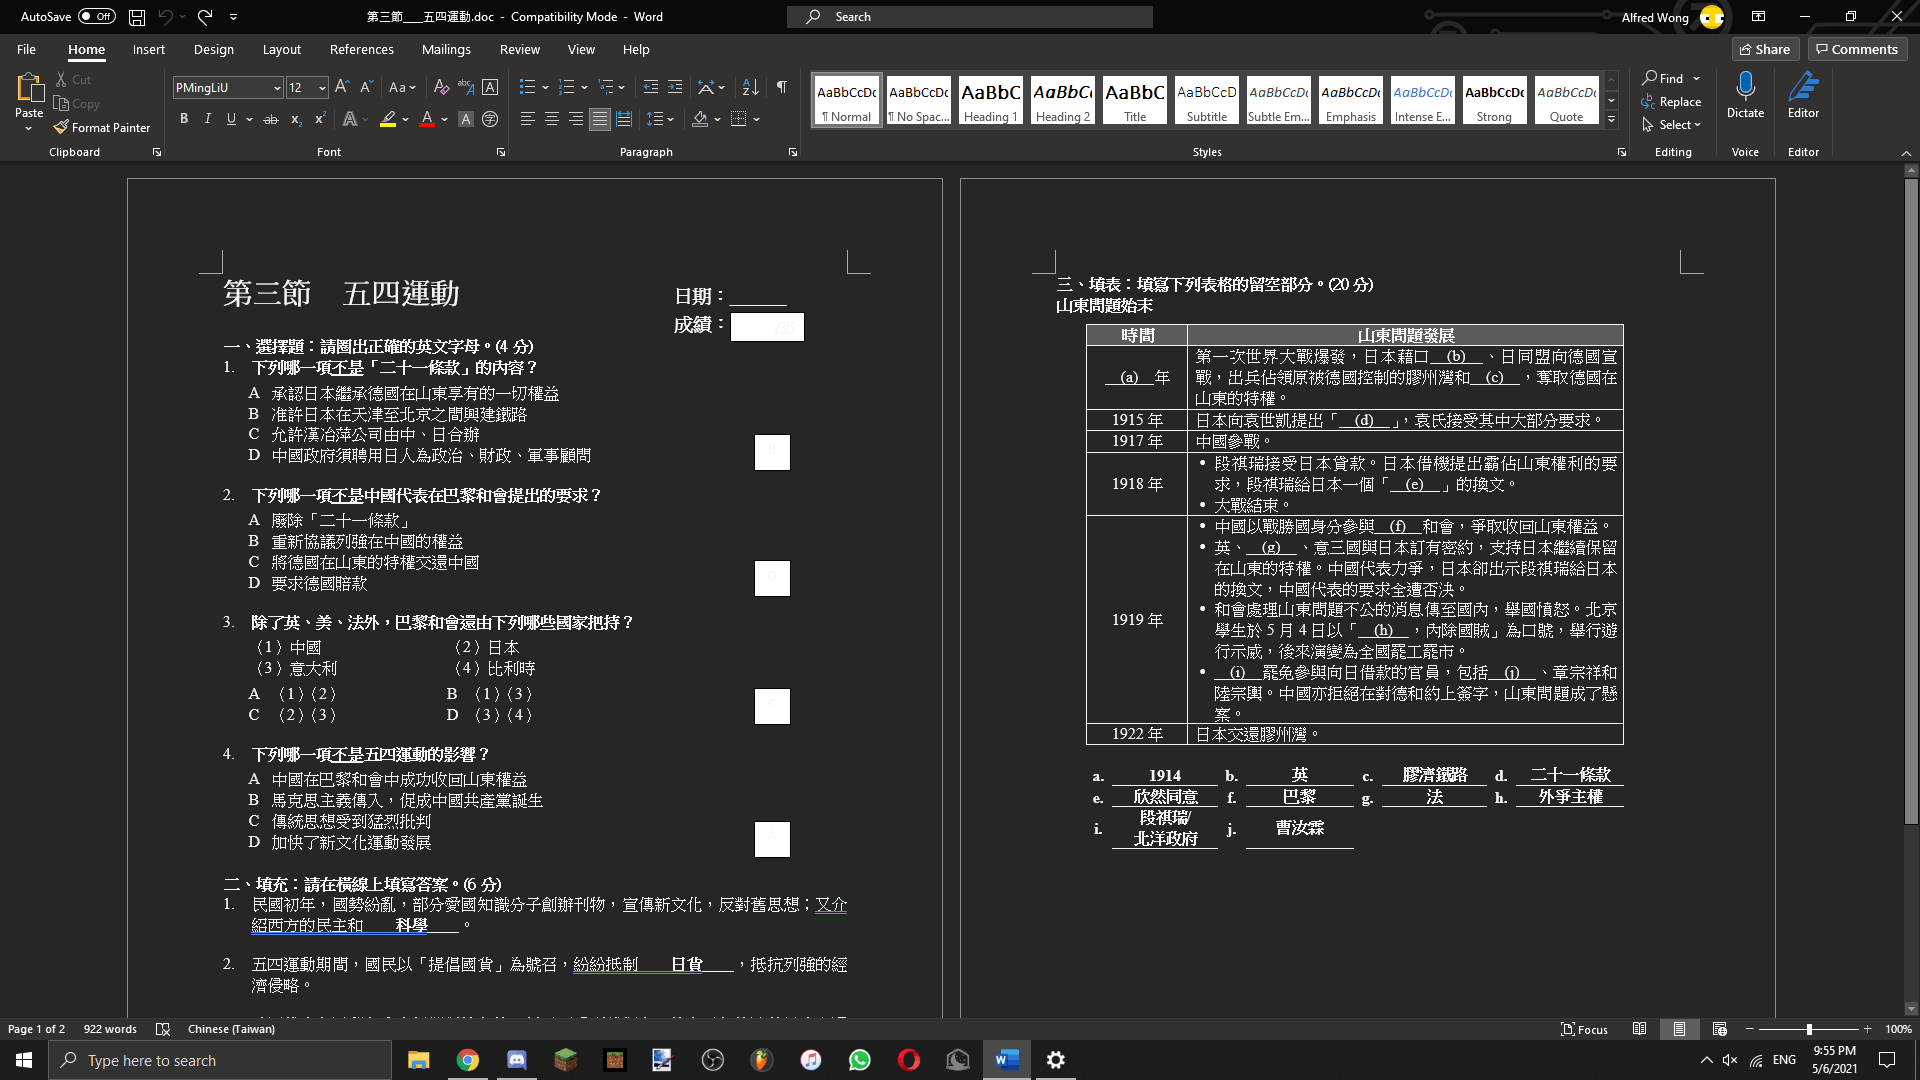Toggle the show paragraph marks icon
Viewport: 1920px width, 1080px height.
pyautogui.click(x=782, y=87)
